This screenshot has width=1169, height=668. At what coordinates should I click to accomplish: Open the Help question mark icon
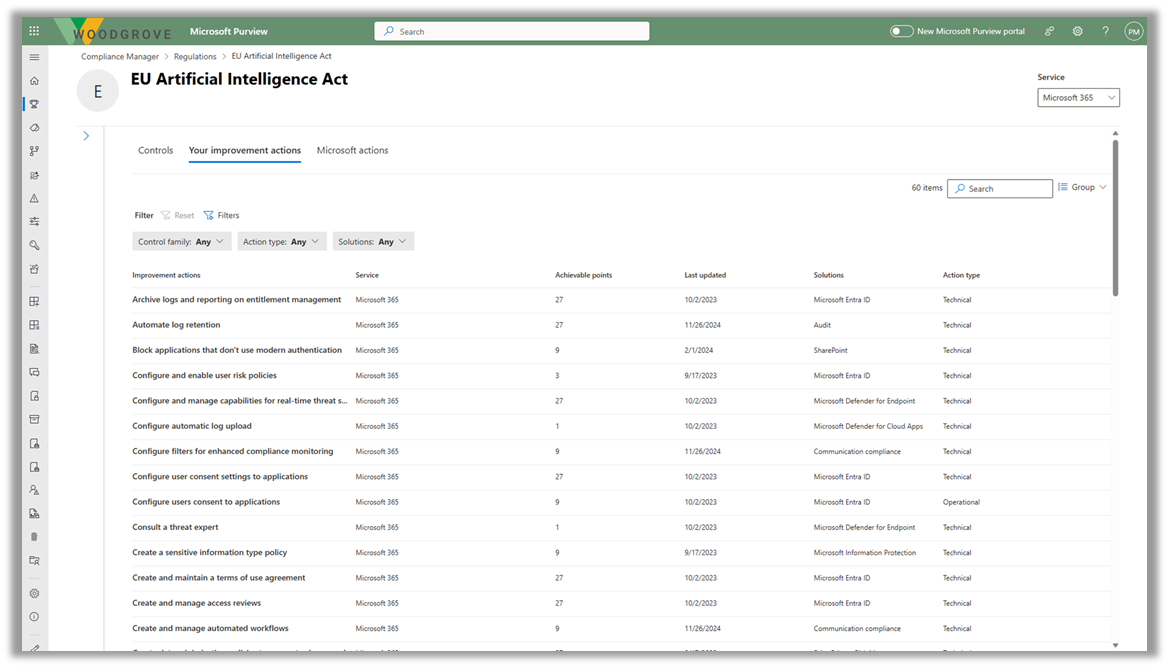pos(1106,31)
